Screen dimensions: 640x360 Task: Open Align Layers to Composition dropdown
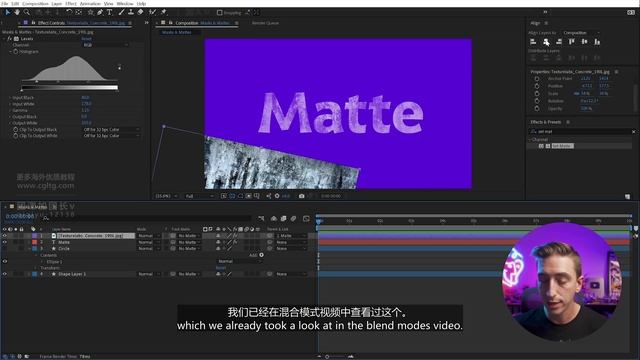coord(581,33)
